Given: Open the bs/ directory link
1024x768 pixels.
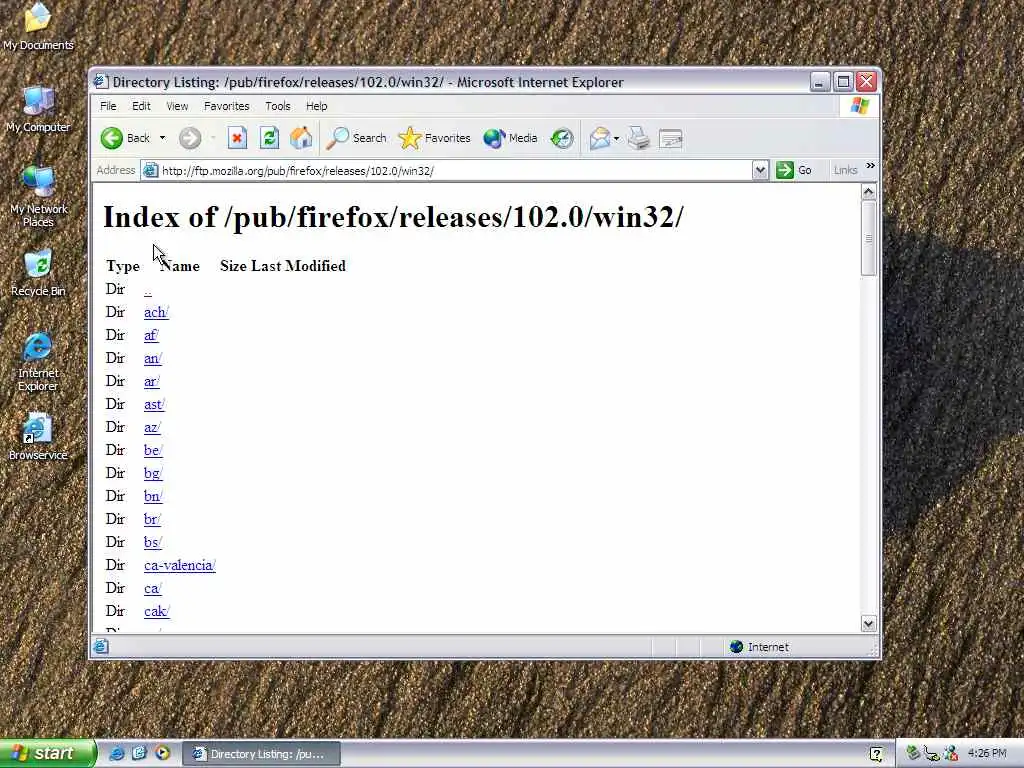Looking at the screenshot, I should pyautogui.click(x=152, y=542).
